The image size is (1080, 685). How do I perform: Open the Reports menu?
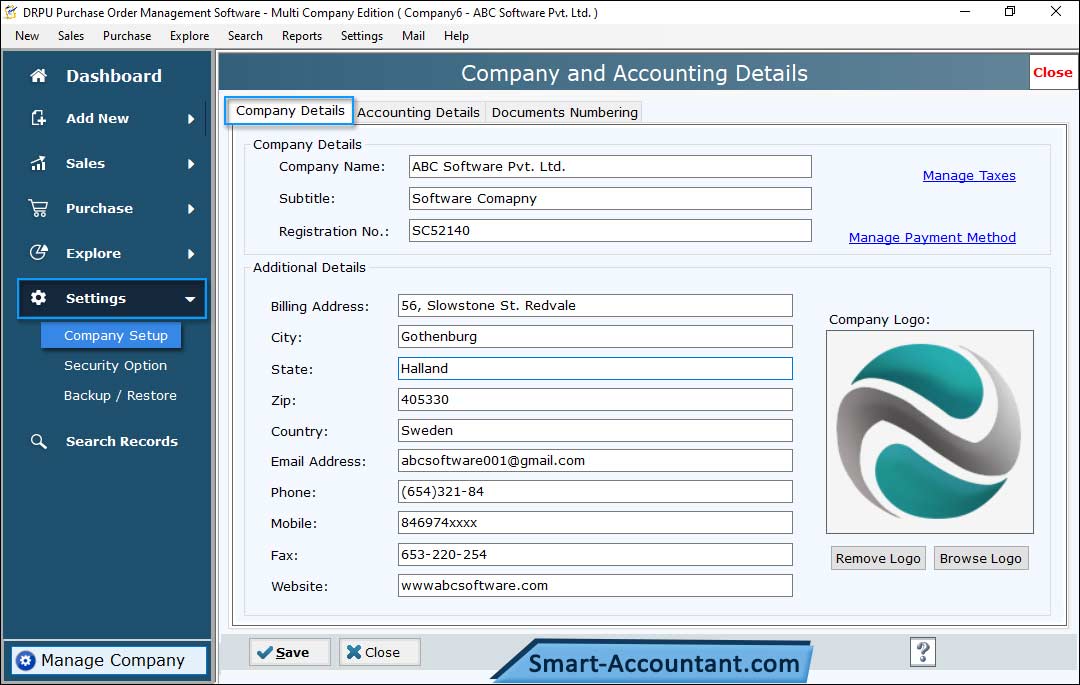point(302,36)
